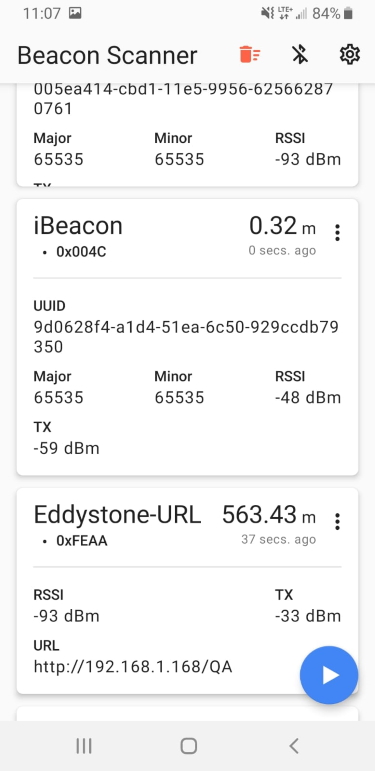
Task: Tap Android back navigation arrow
Action: pos(294,746)
